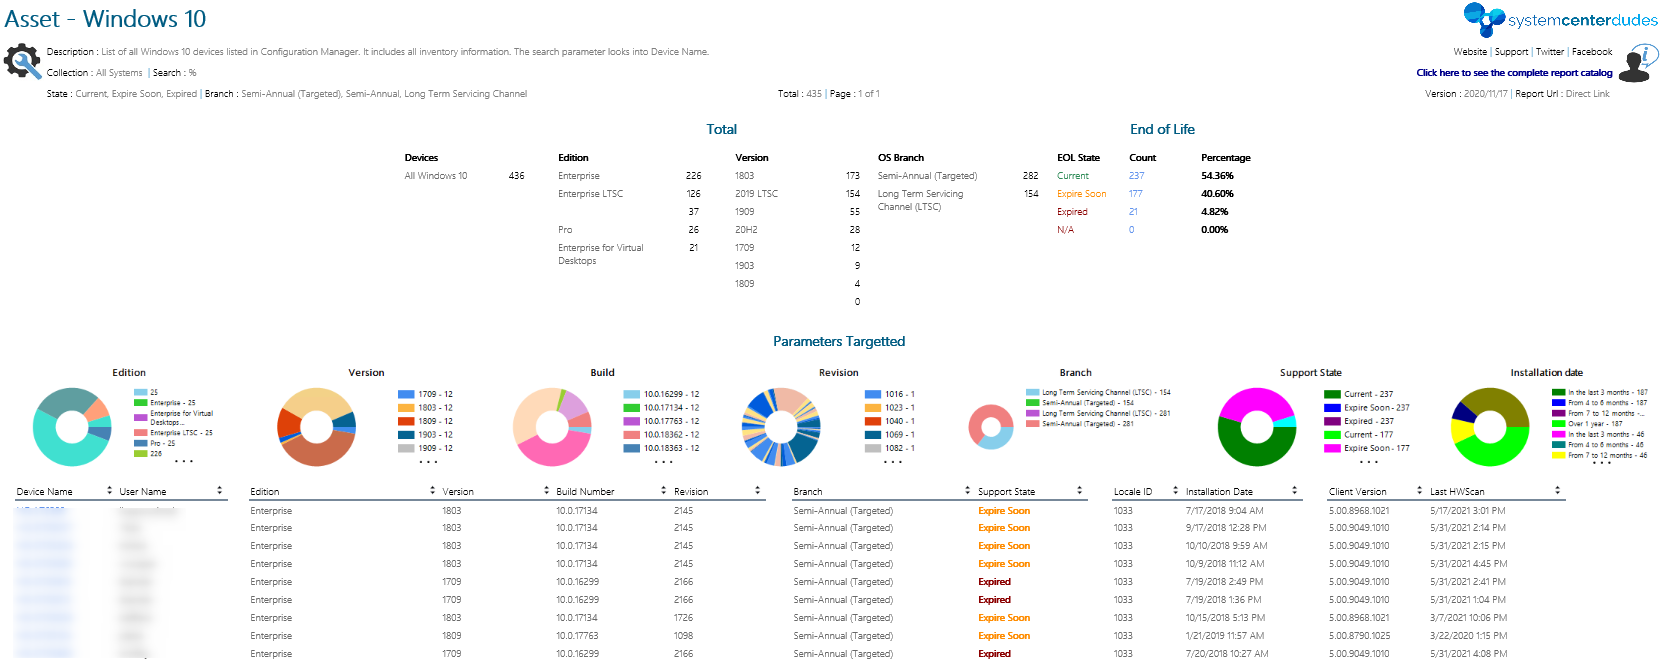The image size is (1669, 659).
Task: Click the 54.36% percentage value
Action: pyautogui.click(x=1217, y=176)
